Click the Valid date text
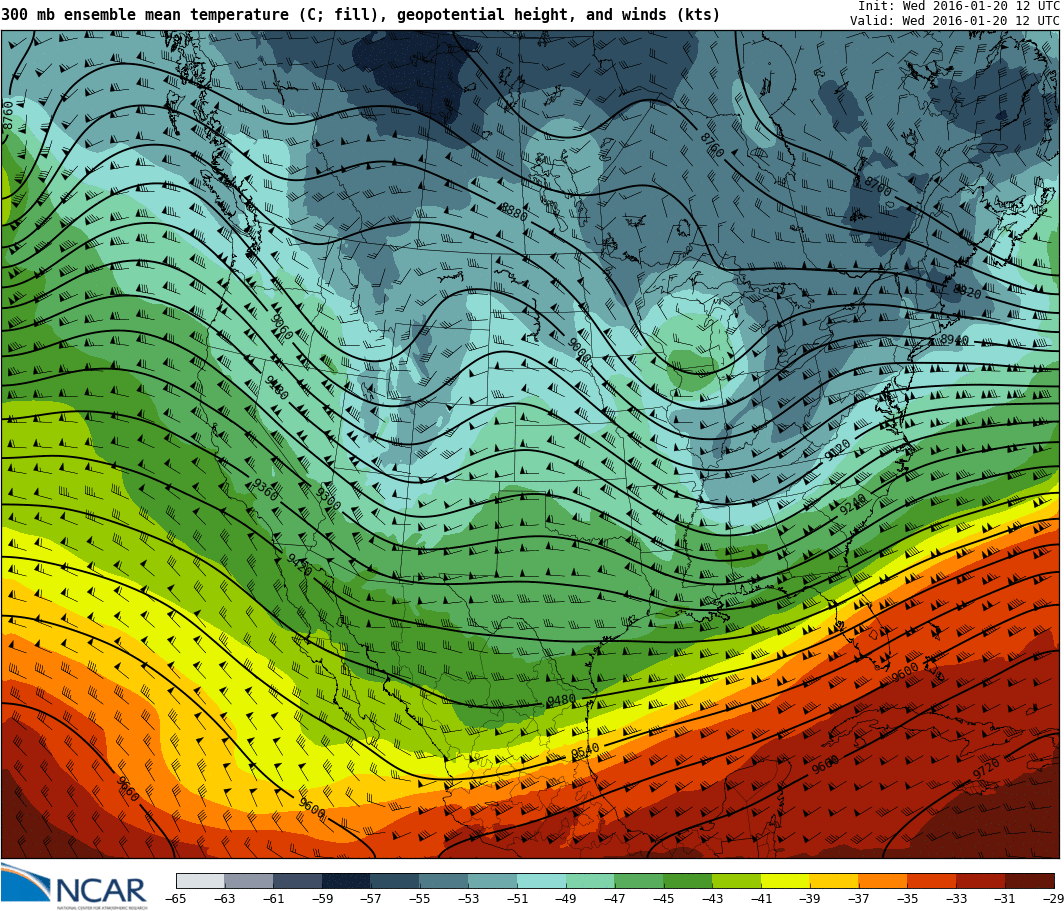1064x911 pixels. [954, 21]
